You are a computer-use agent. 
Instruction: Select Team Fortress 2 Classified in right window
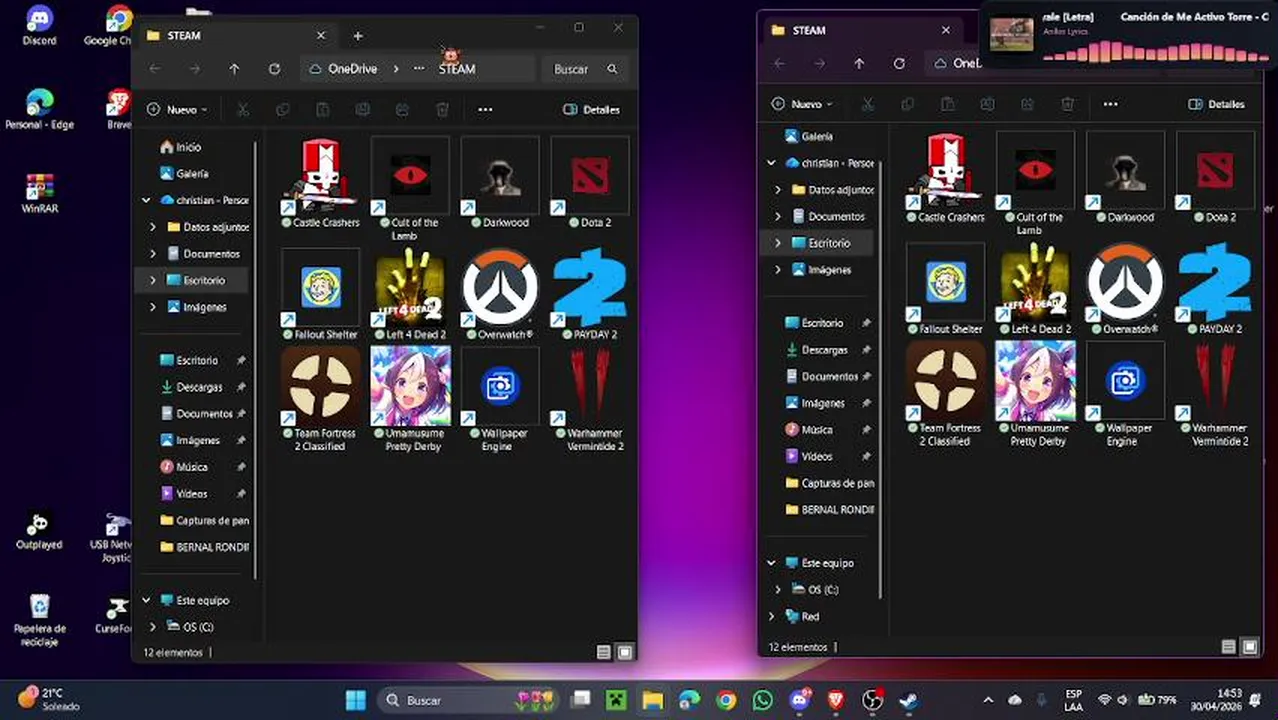point(945,394)
